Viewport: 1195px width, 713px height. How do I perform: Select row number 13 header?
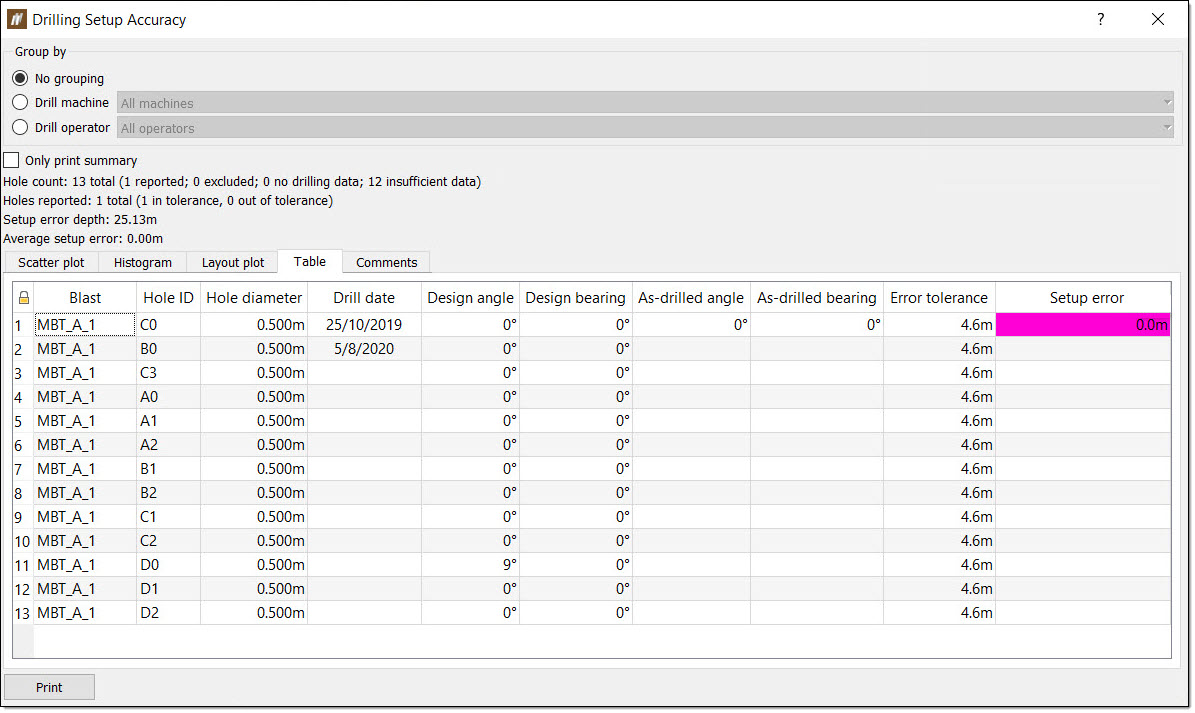click(x=23, y=612)
